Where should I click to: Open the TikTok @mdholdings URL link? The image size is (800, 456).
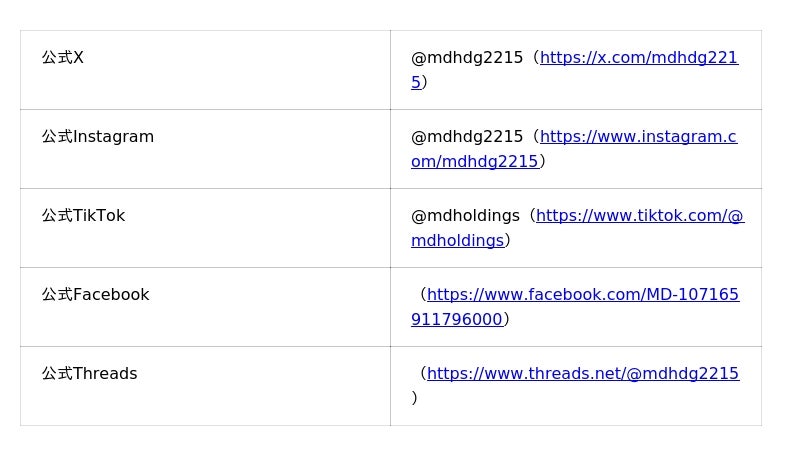point(640,216)
